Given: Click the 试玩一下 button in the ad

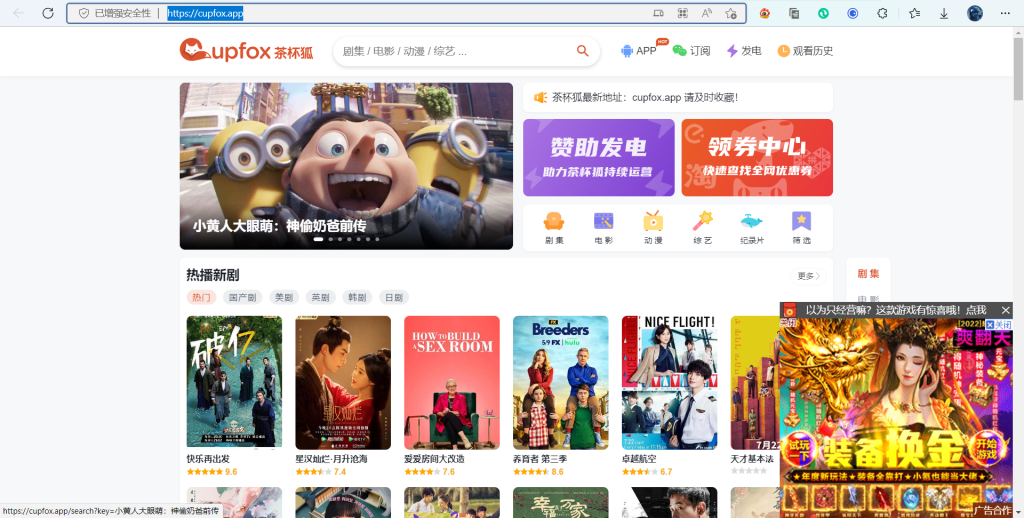Looking at the screenshot, I should point(799,447).
